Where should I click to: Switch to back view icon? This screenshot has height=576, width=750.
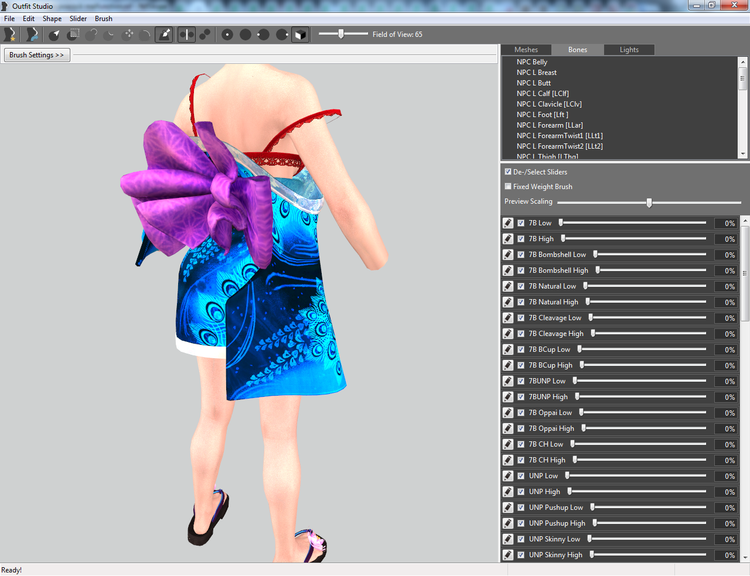(x=245, y=34)
